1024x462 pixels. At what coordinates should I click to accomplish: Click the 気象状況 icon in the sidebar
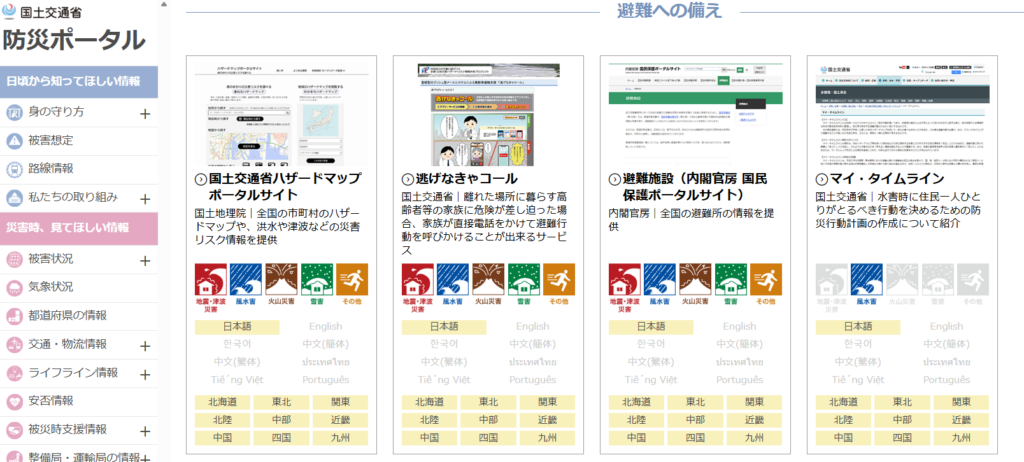[15, 288]
